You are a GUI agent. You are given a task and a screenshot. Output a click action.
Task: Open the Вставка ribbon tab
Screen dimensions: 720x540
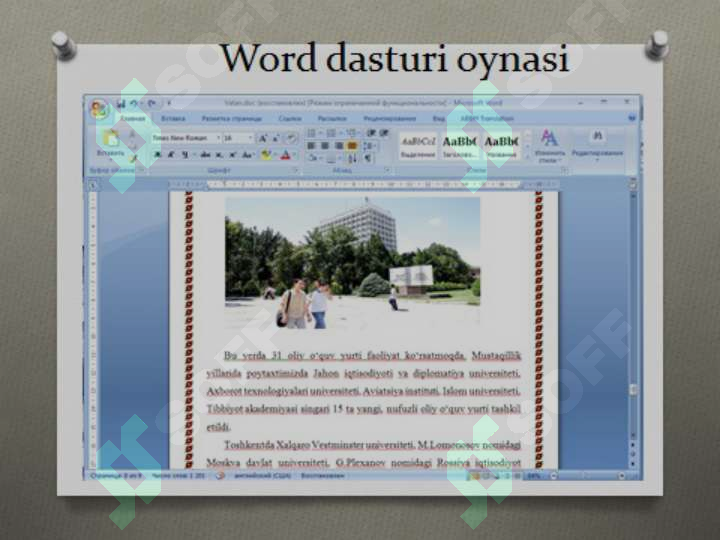[x=173, y=118]
